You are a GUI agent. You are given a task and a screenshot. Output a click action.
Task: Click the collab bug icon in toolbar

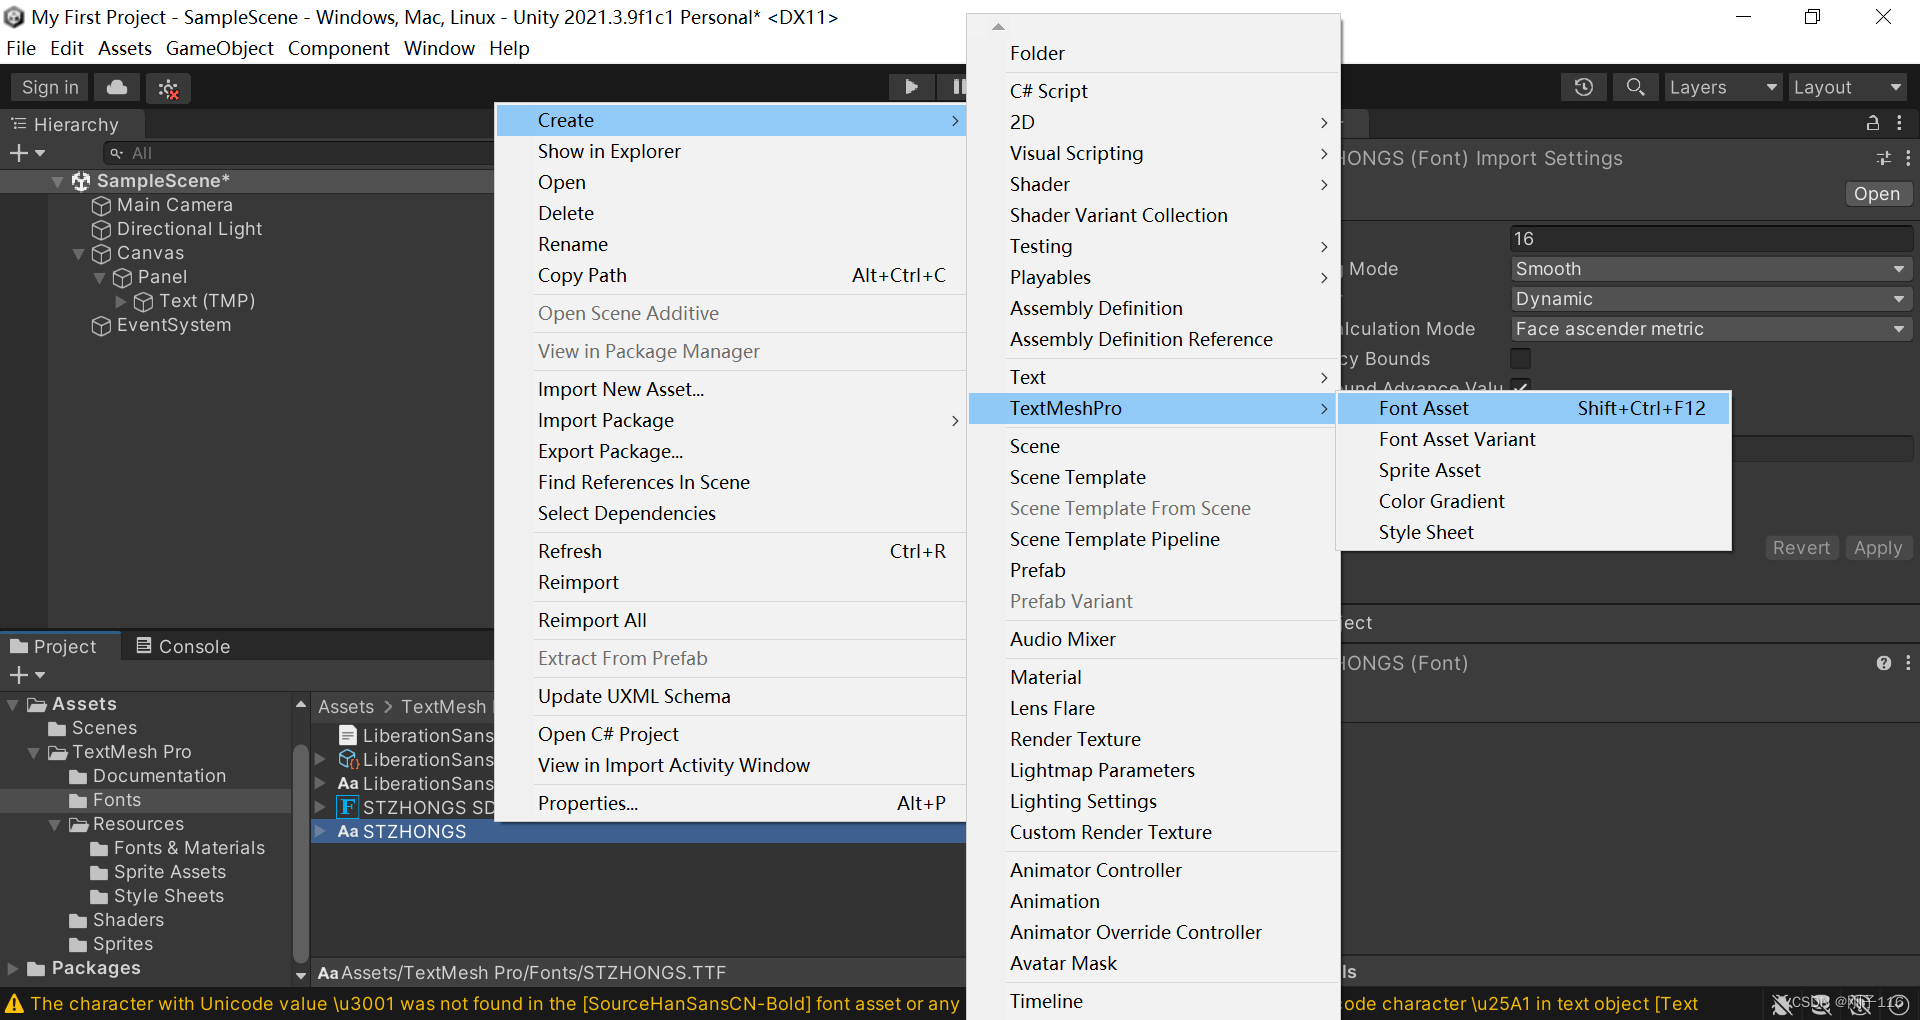[x=168, y=88]
